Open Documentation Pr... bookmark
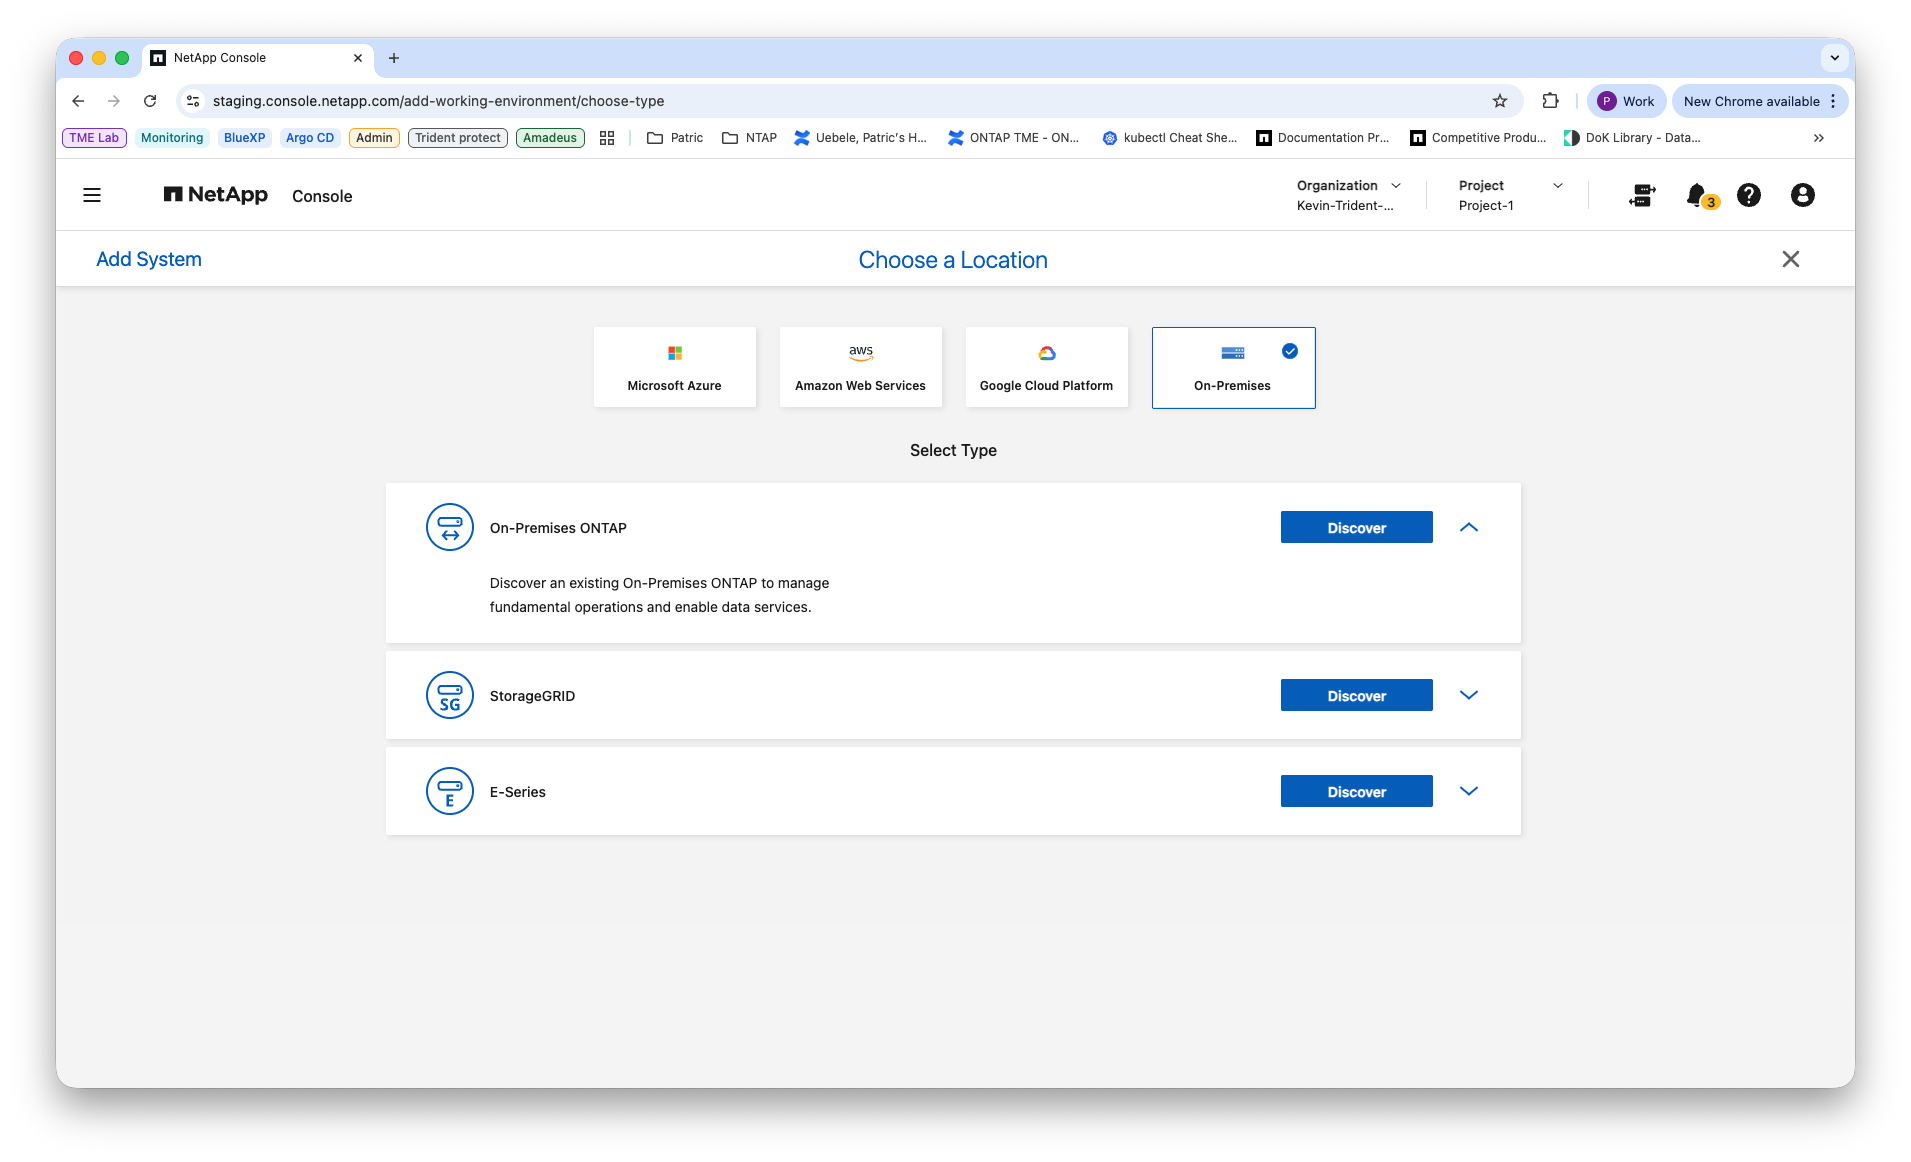The width and height of the screenshot is (1911, 1162). tap(1323, 138)
